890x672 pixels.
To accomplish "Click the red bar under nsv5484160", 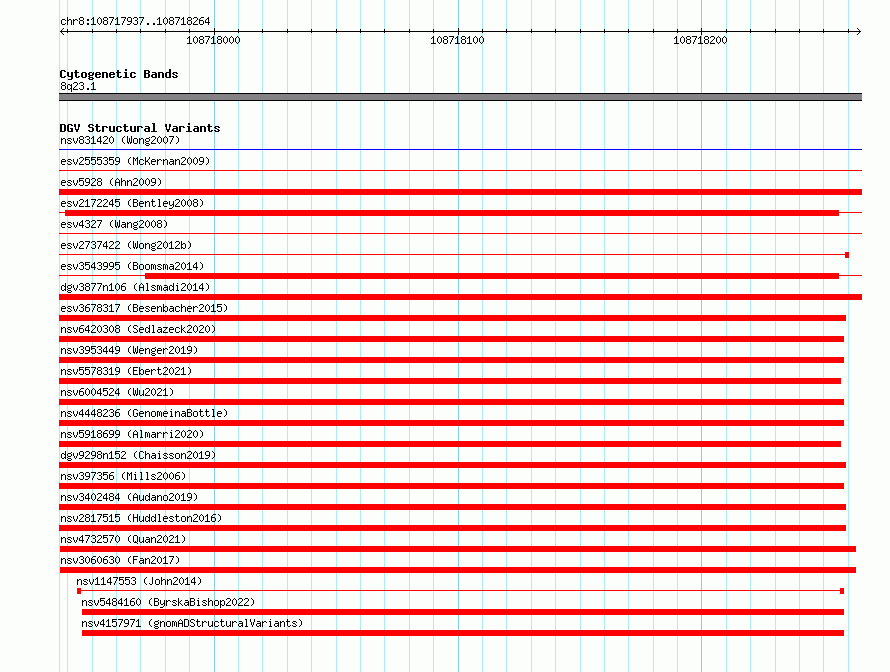I will 463,612.
